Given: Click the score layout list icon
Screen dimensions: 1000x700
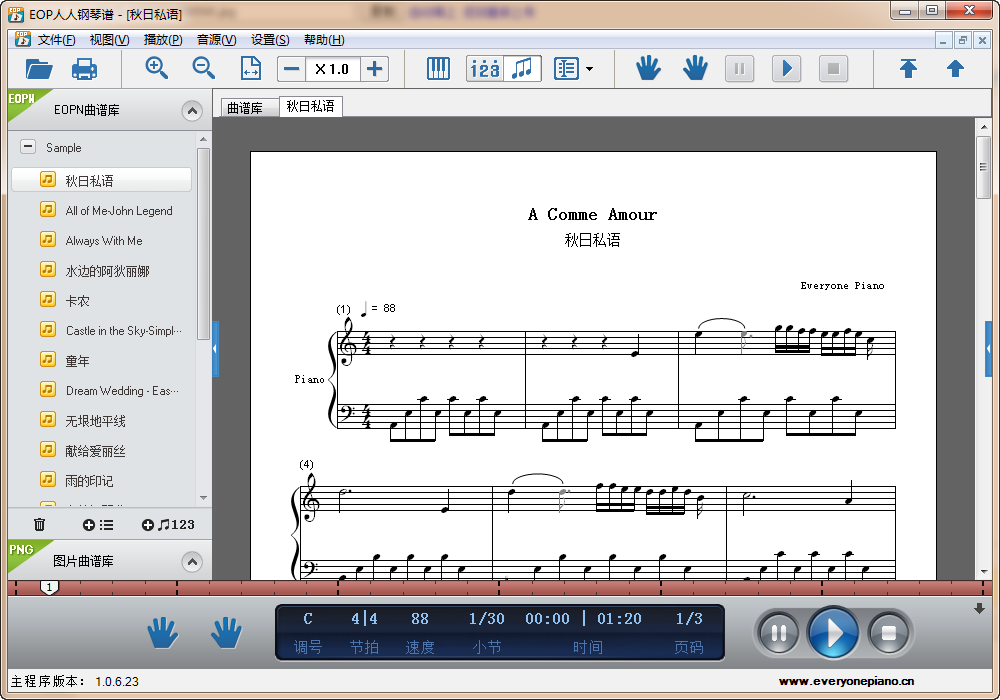Looking at the screenshot, I should (566, 68).
